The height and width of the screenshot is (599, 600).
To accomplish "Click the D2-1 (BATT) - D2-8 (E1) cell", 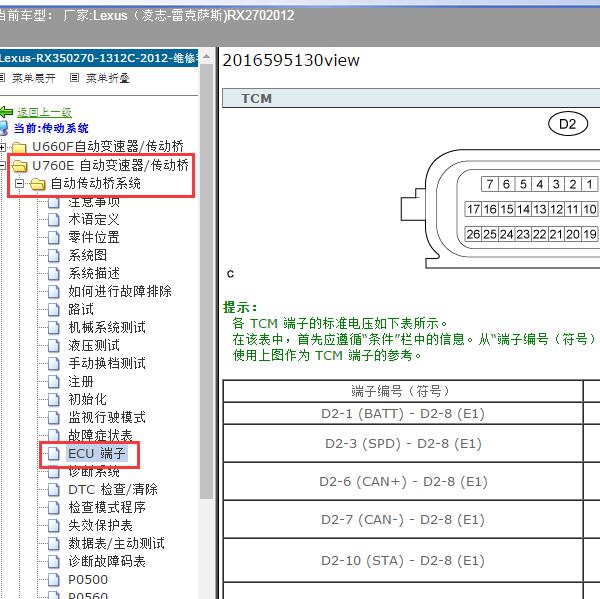I will coord(403,413).
